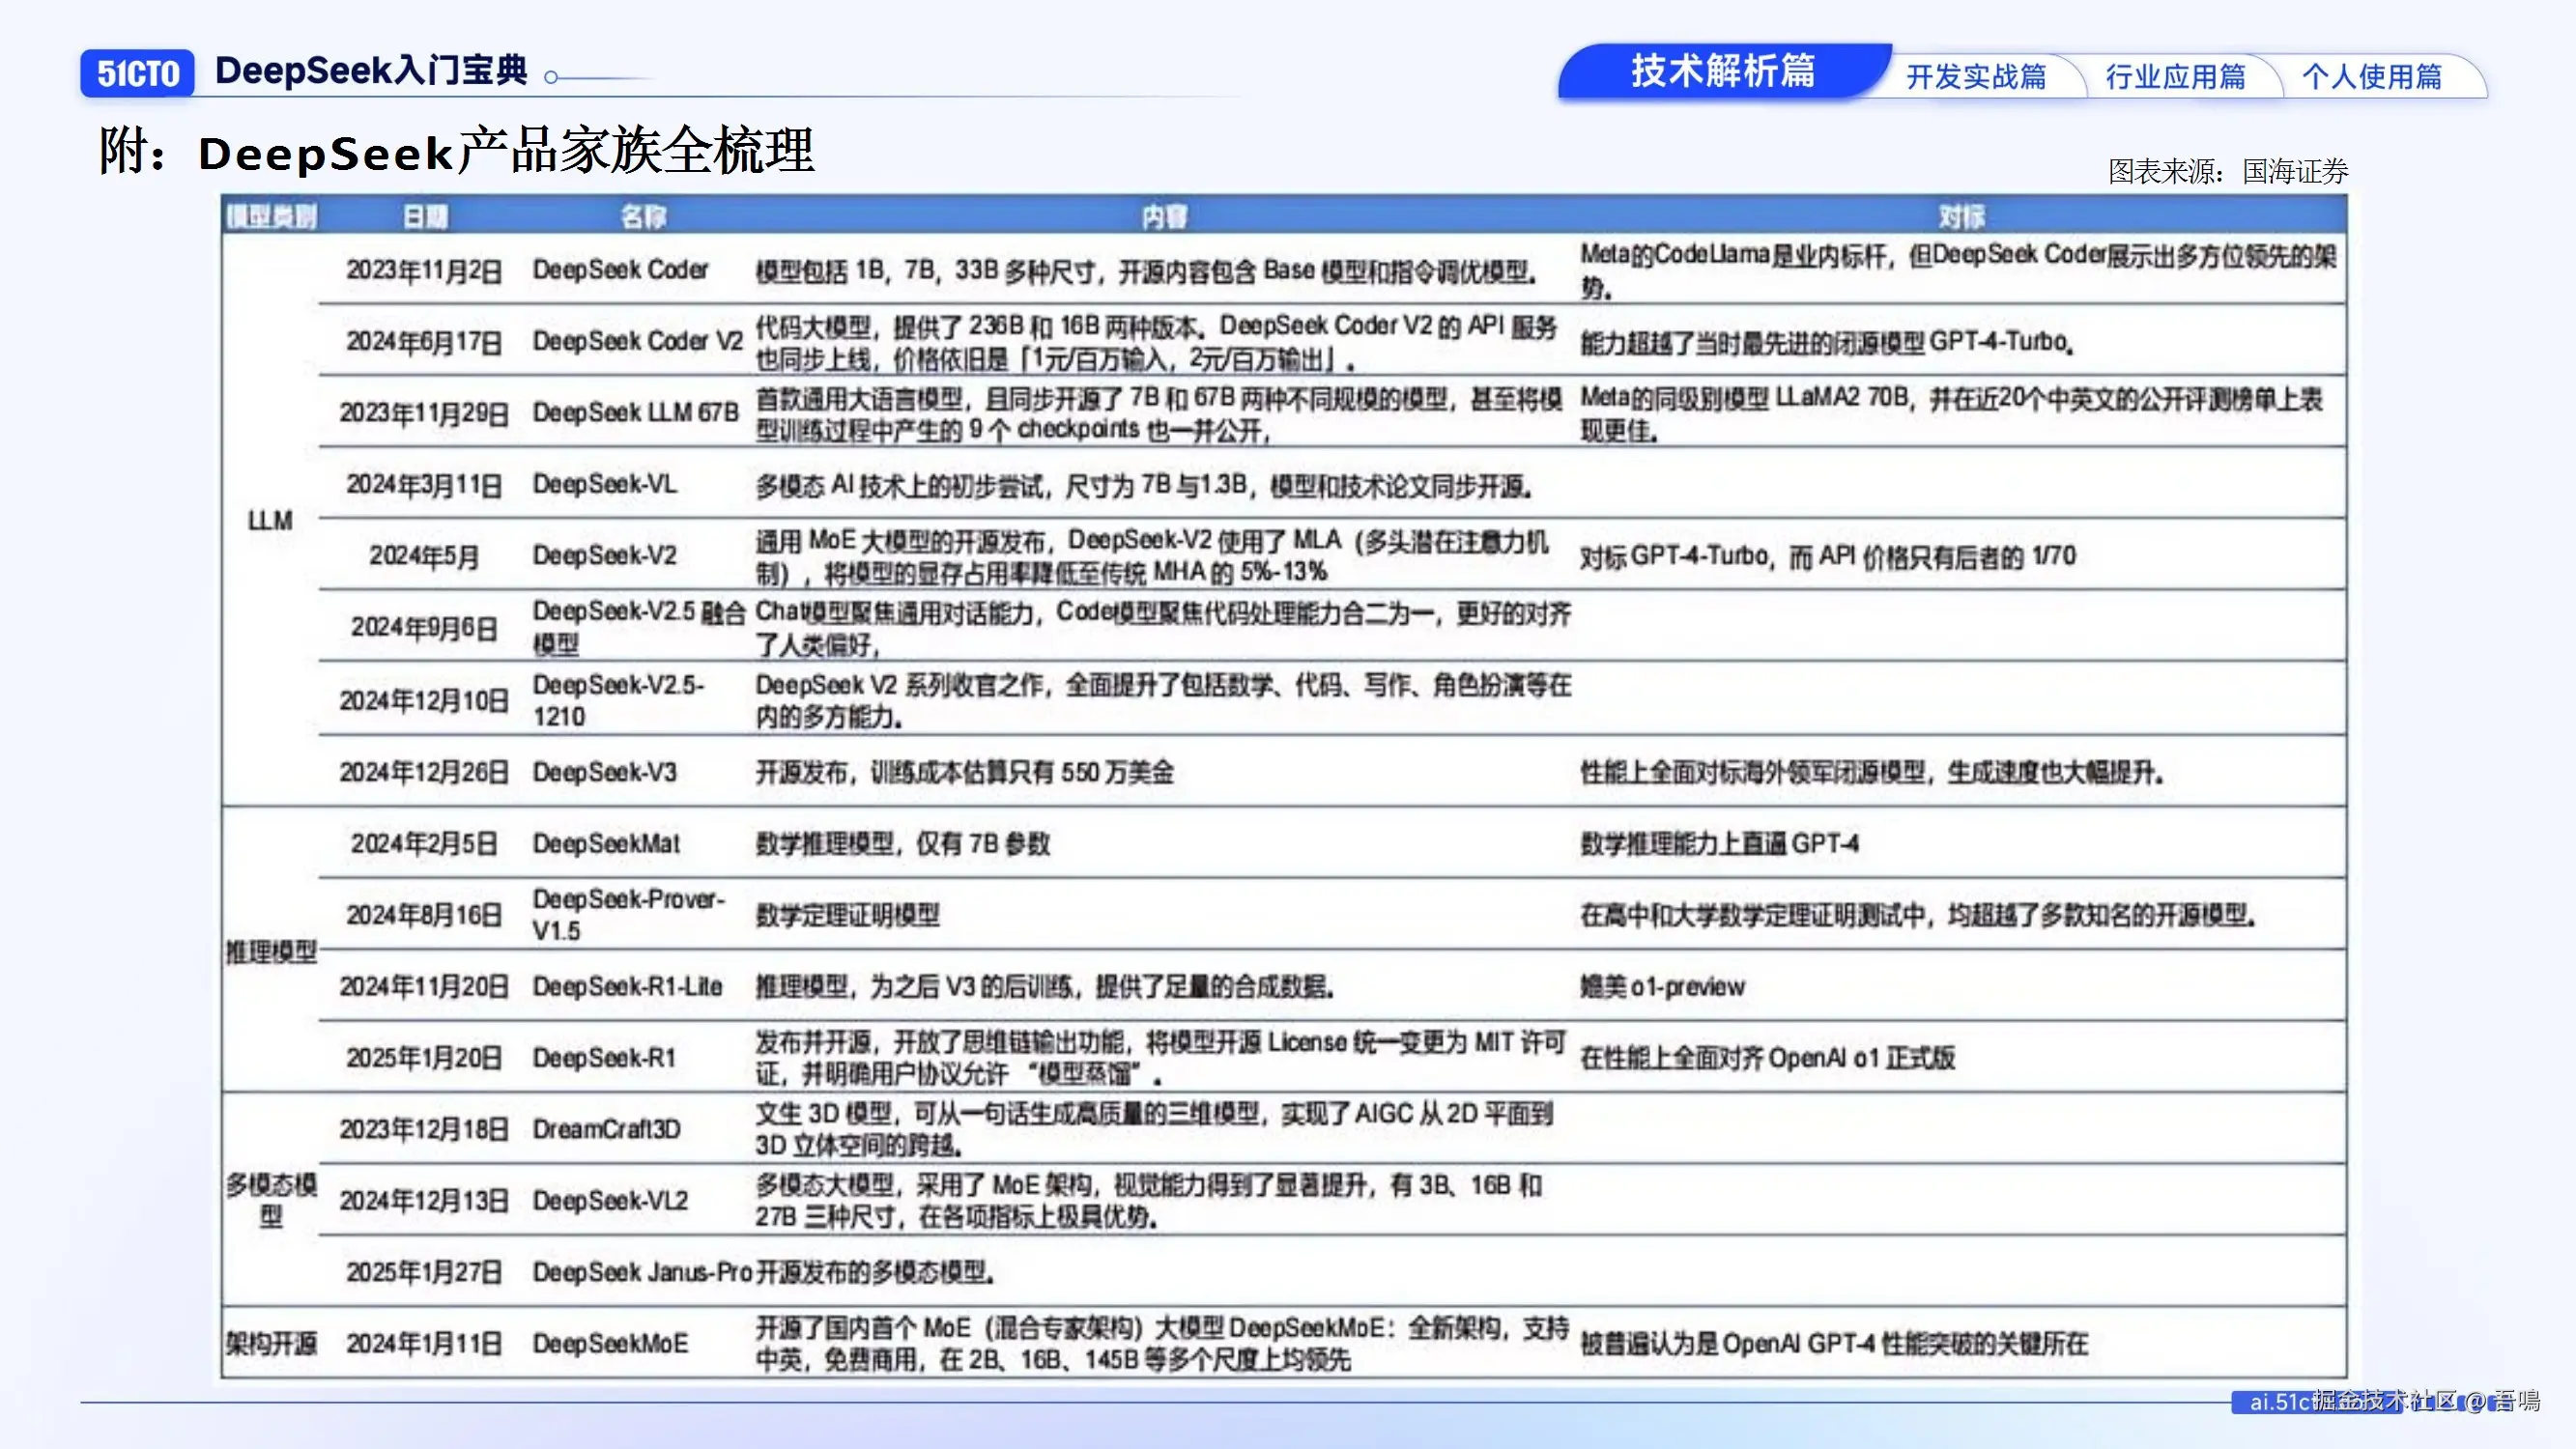Click the 模型类别 column header
The height and width of the screenshot is (1449, 2576).
pyautogui.click(x=271, y=216)
